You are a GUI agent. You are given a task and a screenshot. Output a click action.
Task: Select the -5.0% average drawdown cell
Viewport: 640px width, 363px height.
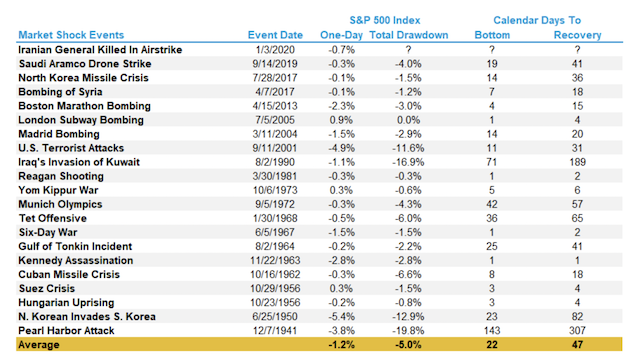(408, 345)
